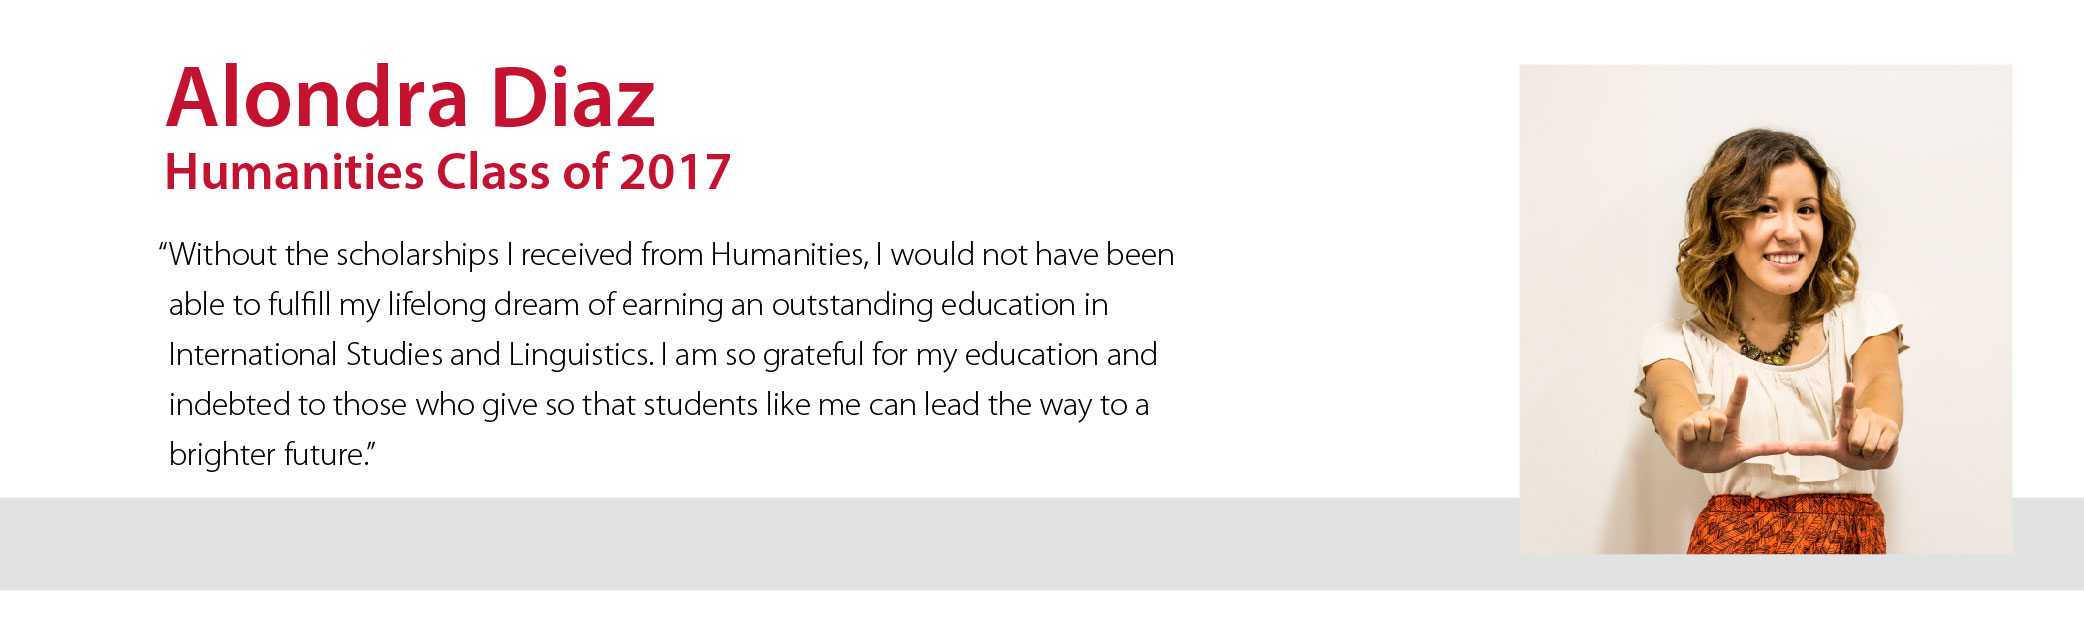
Task: Click the word "grateful" in the third line
Action: click(813, 356)
